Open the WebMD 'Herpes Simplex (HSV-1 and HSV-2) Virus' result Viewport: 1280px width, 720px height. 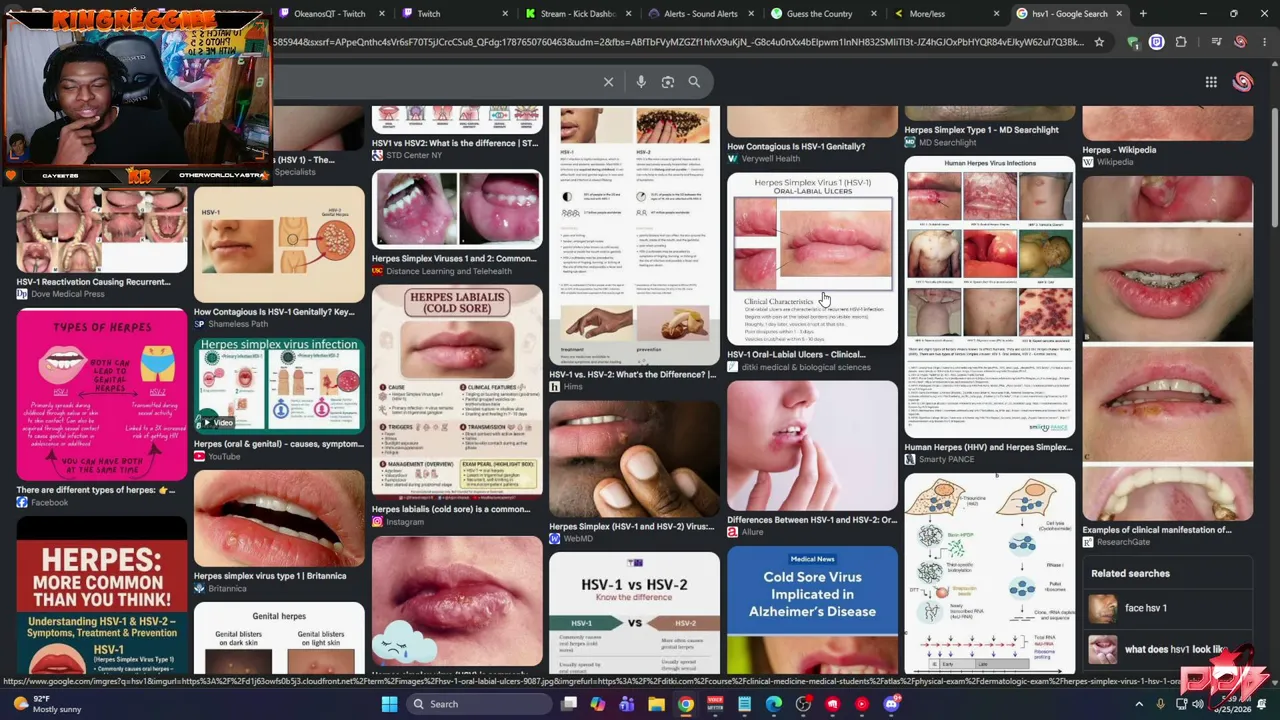click(x=632, y=527)
